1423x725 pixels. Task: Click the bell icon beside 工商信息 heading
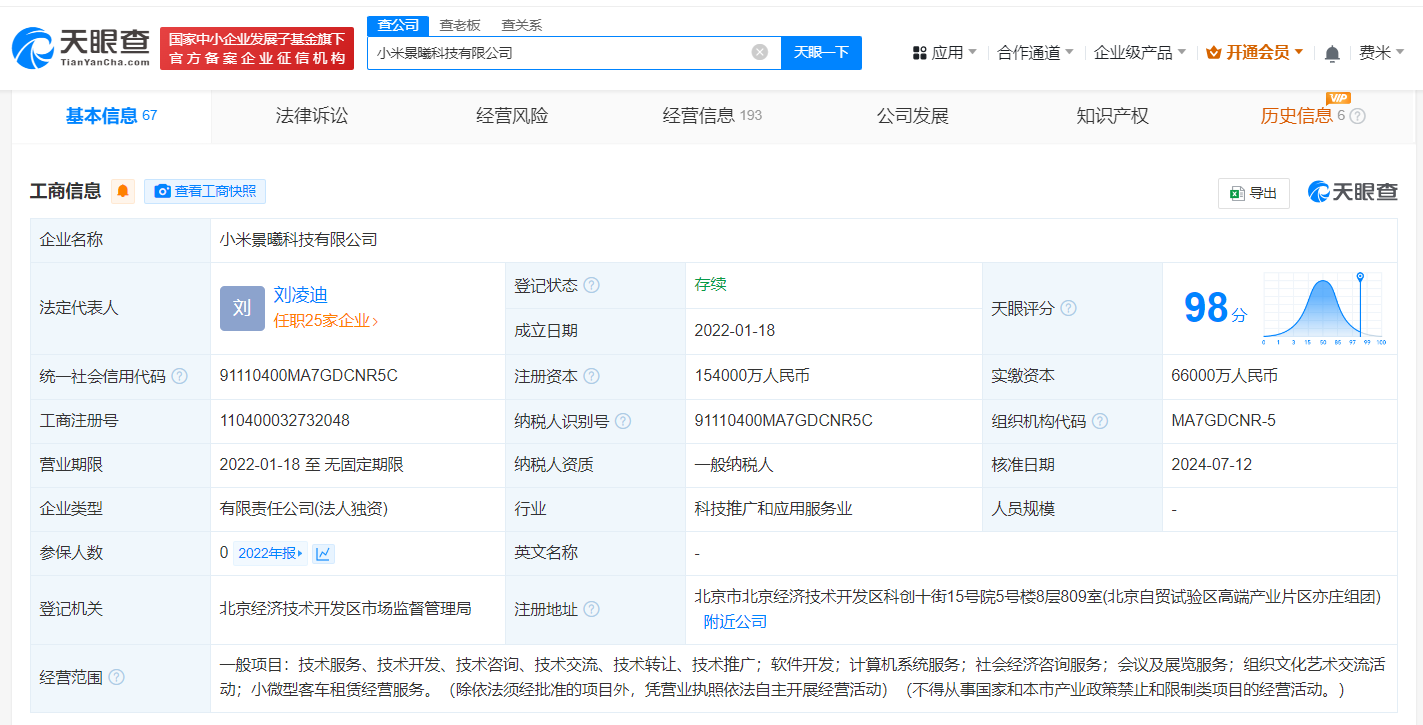coord(122,190)
